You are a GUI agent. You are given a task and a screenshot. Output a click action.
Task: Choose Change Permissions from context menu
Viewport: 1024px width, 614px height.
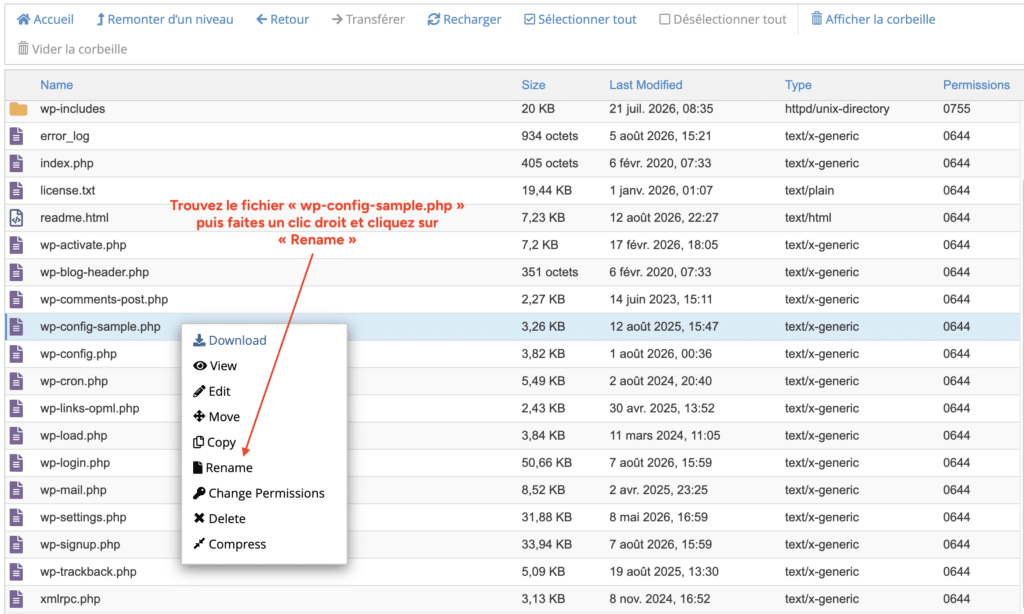[259, 493]
